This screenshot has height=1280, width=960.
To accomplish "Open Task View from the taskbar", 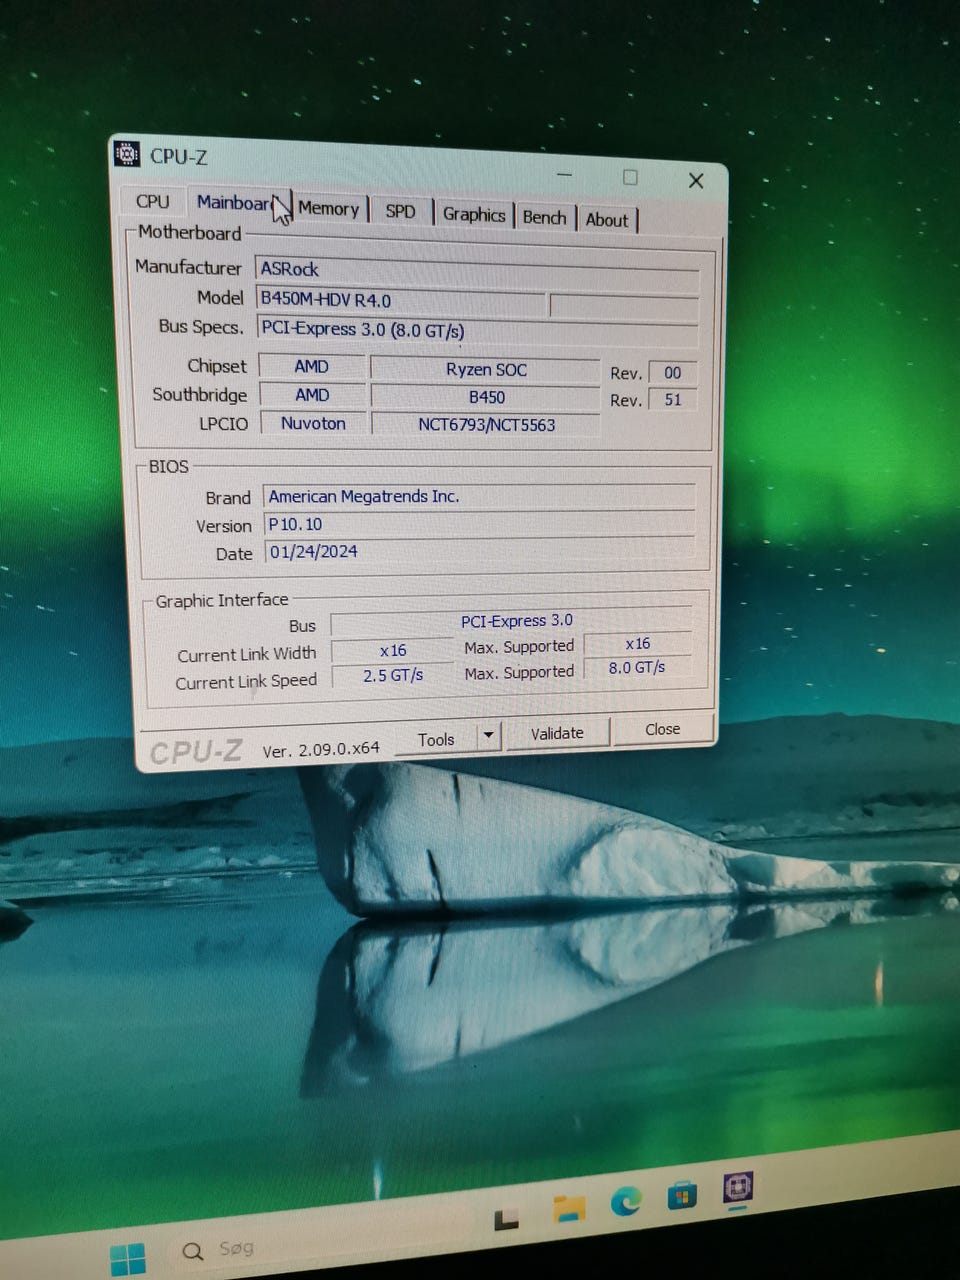I will pyautogui.click(x=506, y=1218).
